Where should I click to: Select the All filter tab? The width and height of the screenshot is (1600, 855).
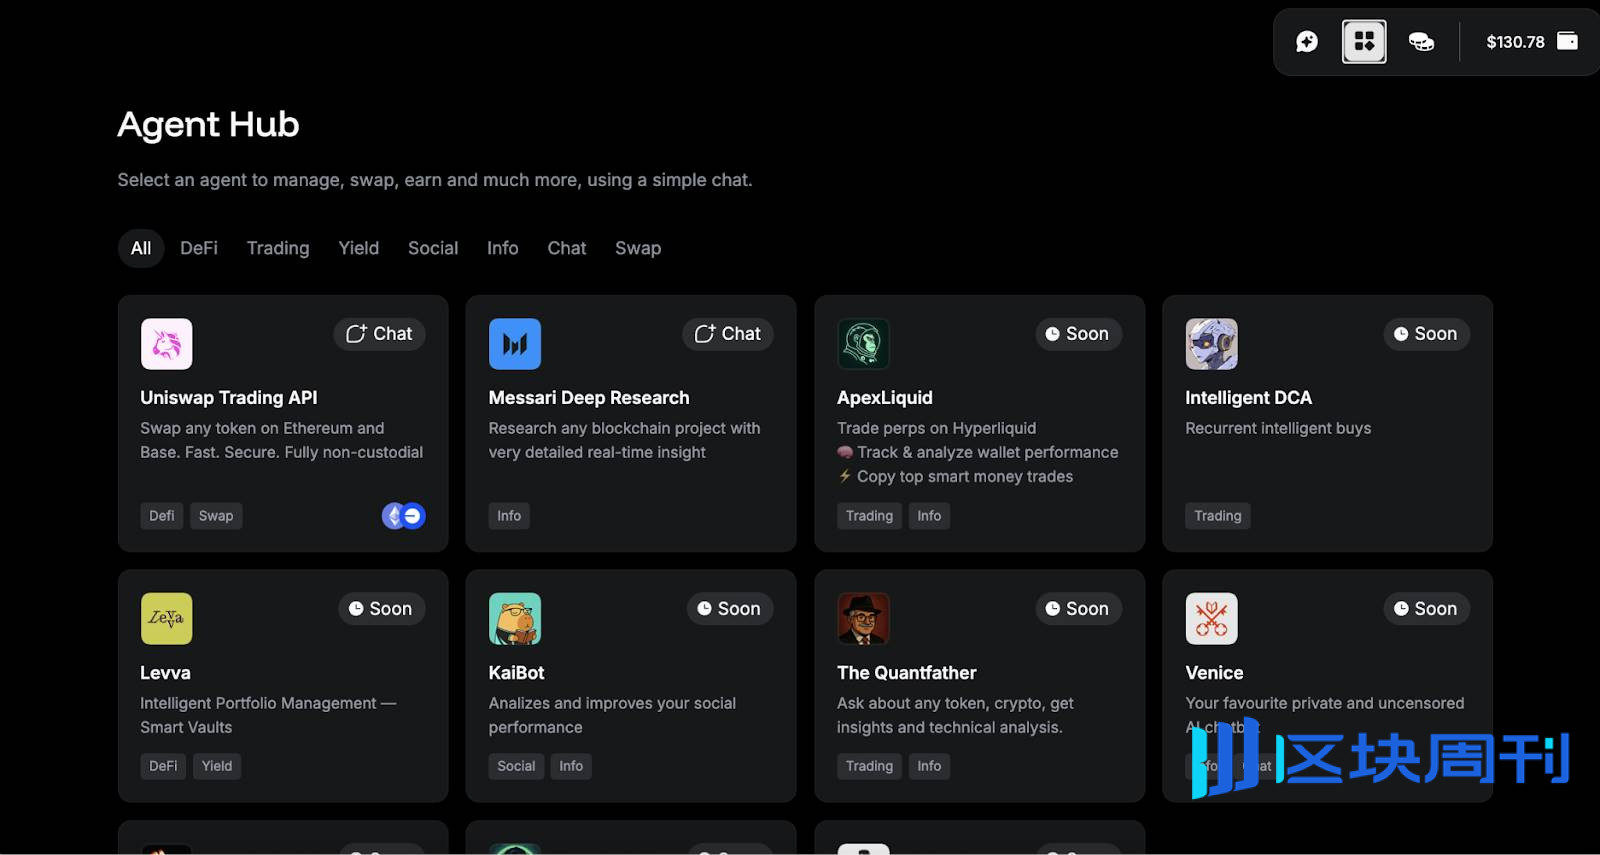(x=141, y=248)
